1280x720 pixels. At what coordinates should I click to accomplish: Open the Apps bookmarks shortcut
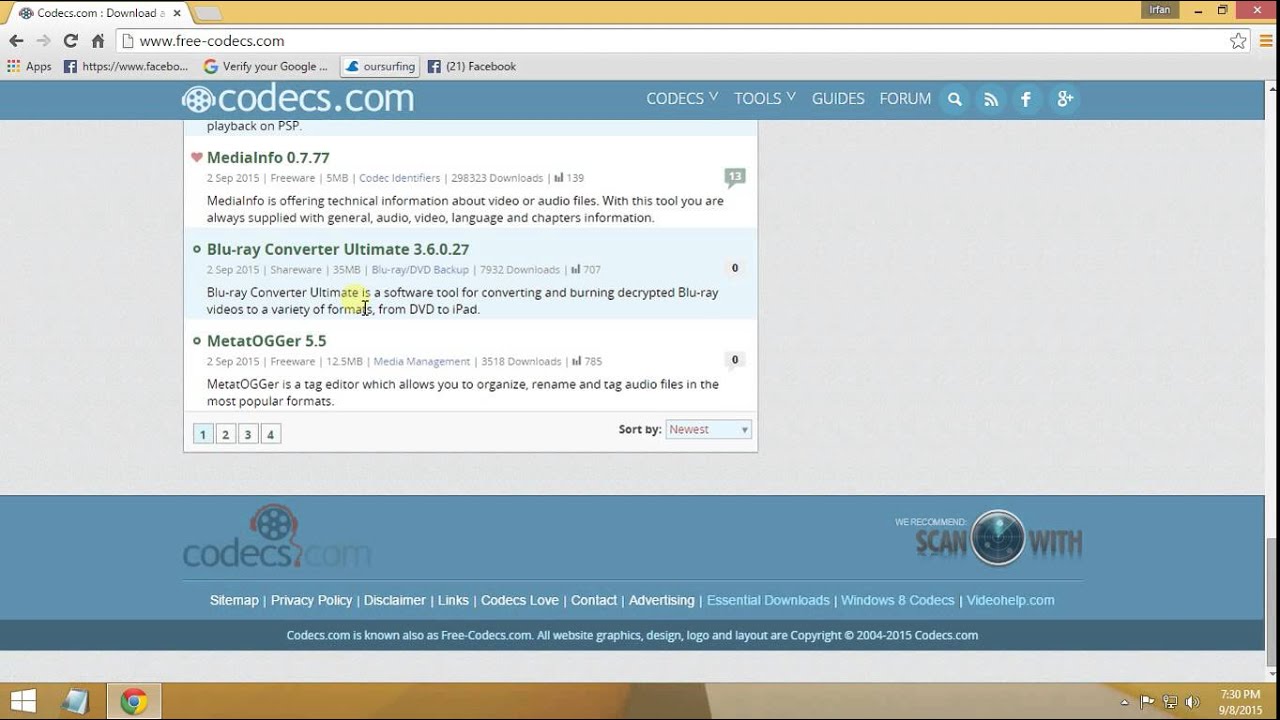29,66
